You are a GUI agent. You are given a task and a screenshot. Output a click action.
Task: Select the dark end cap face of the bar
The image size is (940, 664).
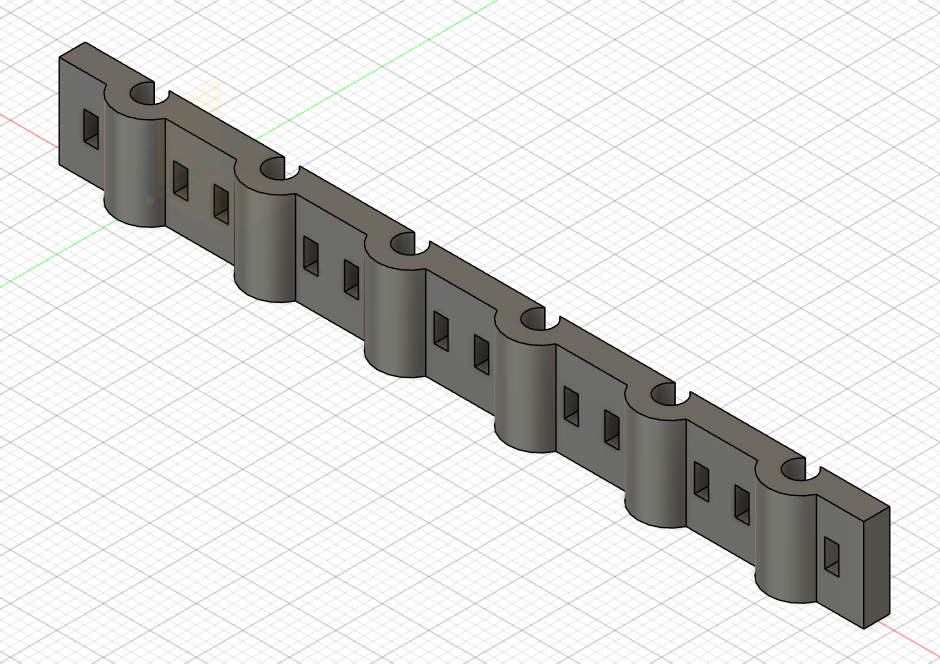point(876,568)
